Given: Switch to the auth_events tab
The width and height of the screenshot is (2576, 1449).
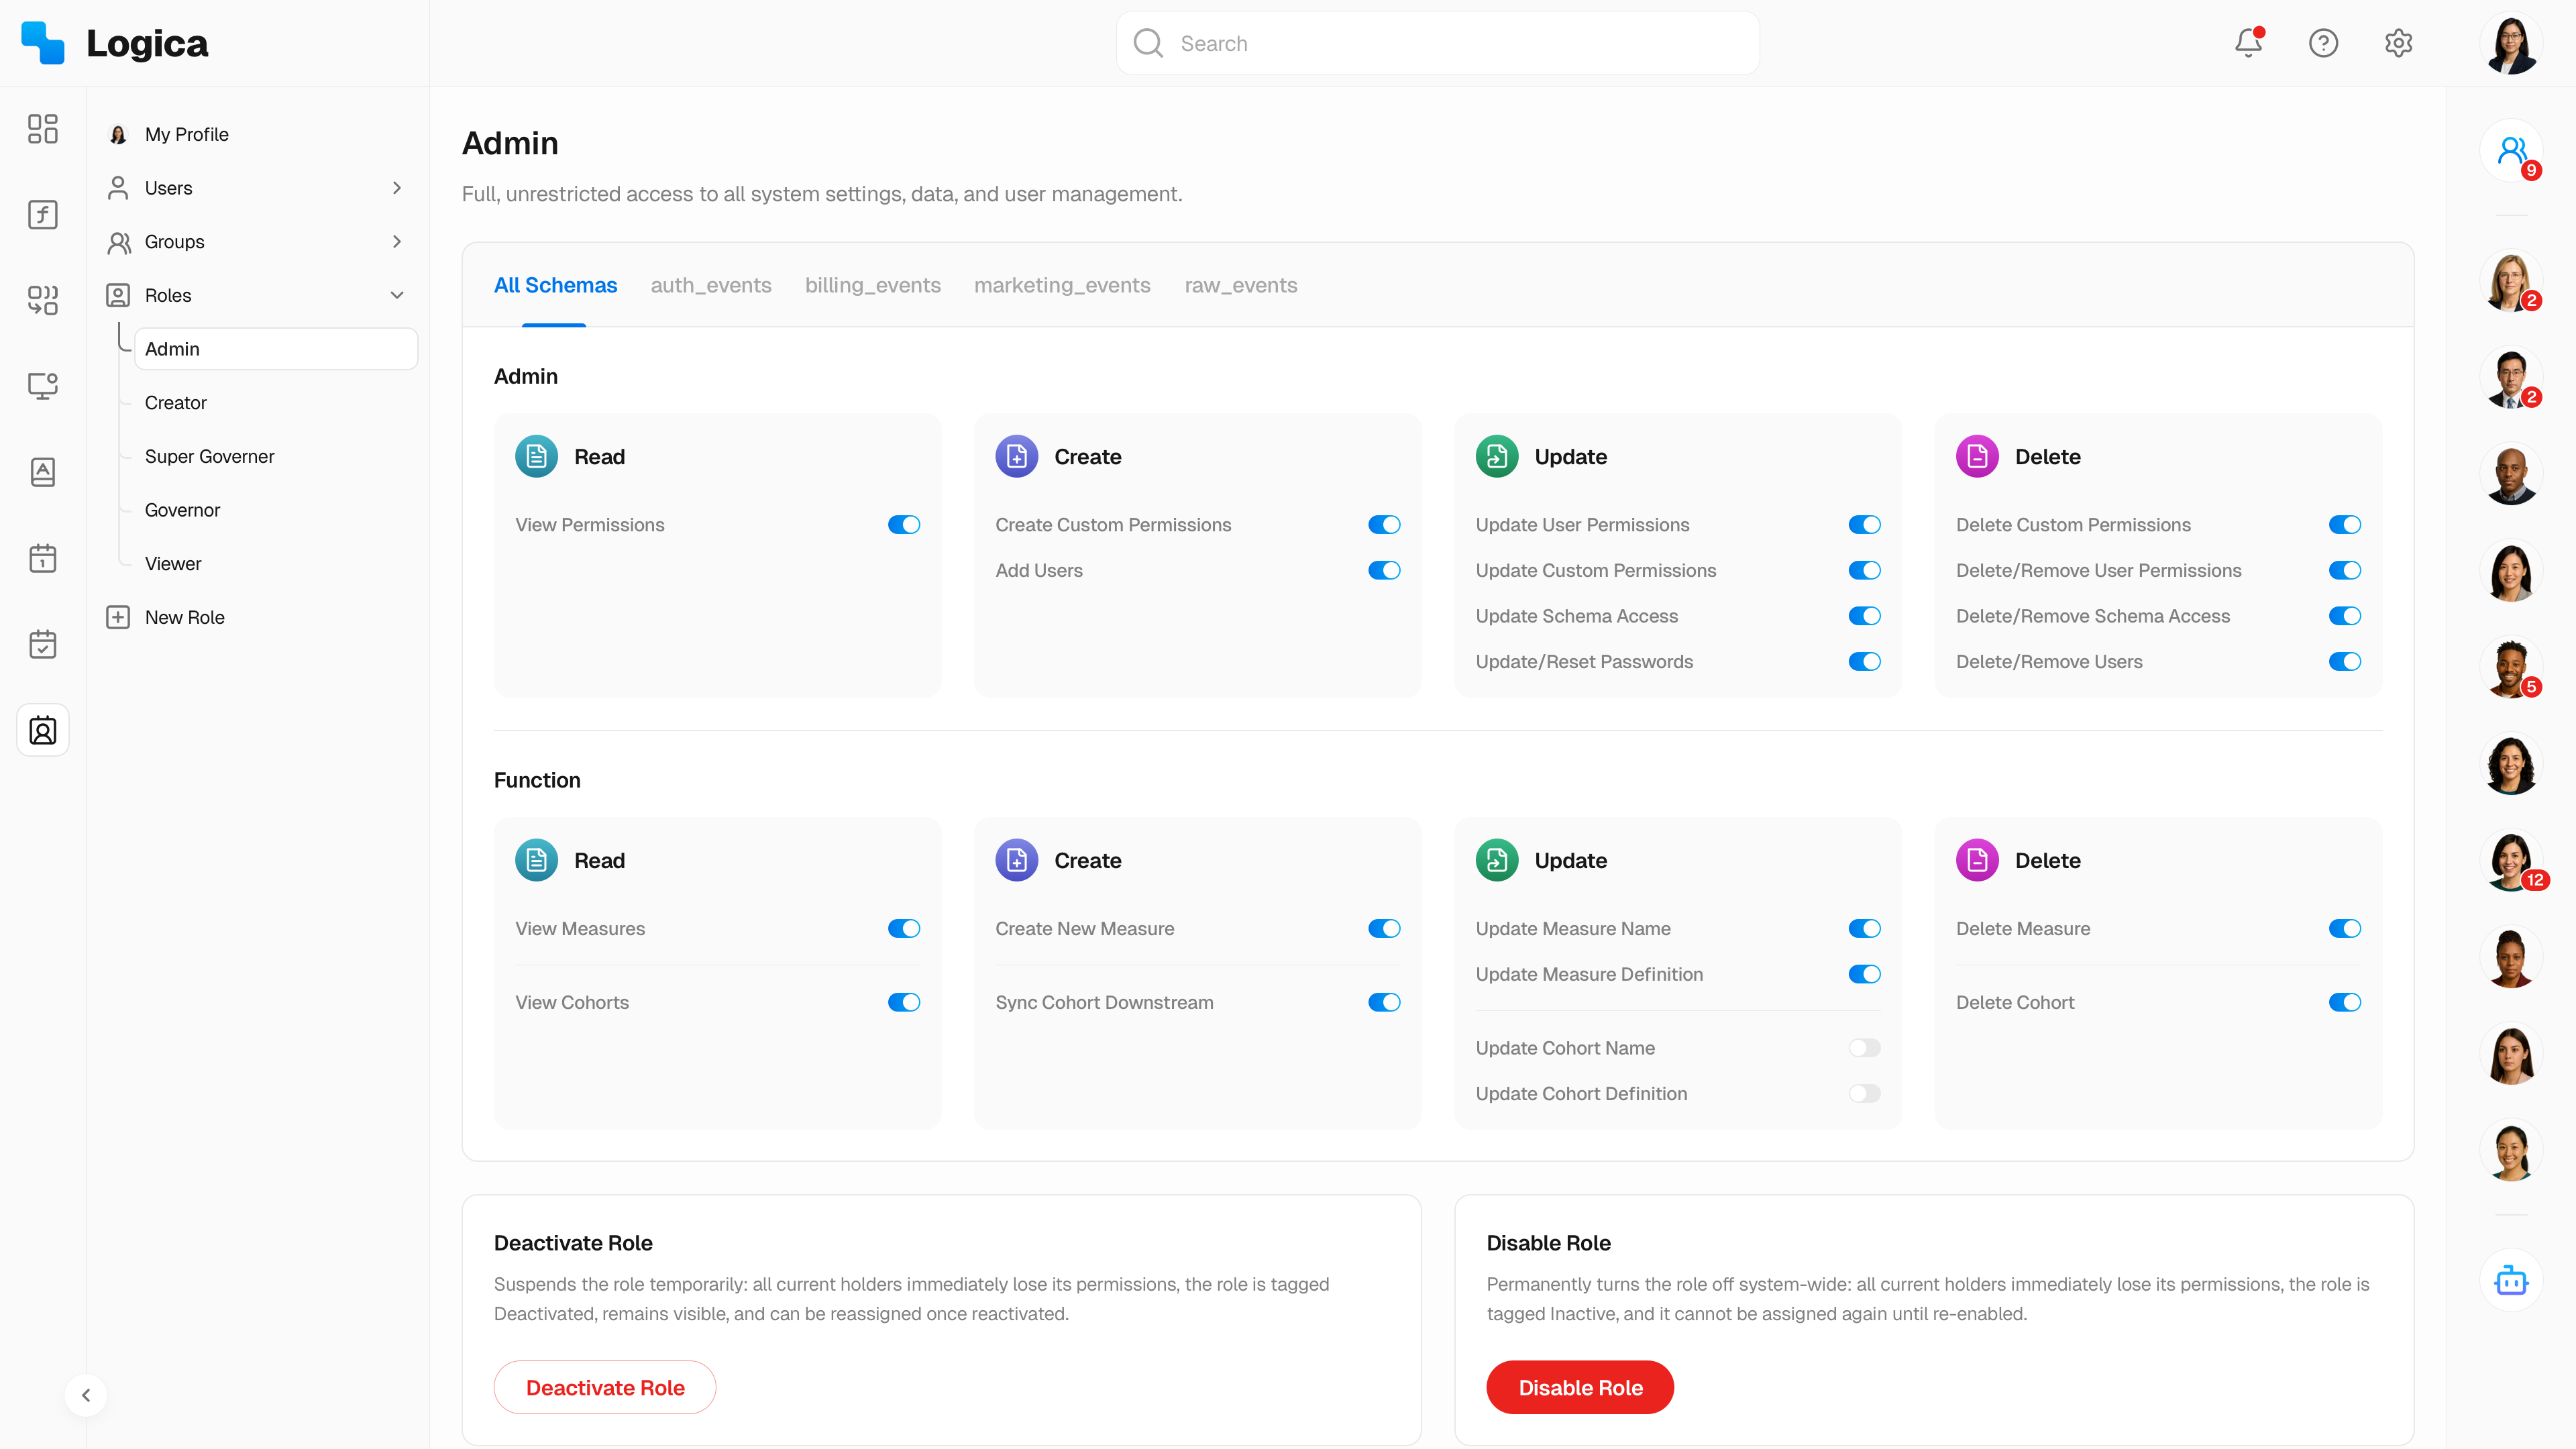Looking at the screenshot, I should point(710,285).
